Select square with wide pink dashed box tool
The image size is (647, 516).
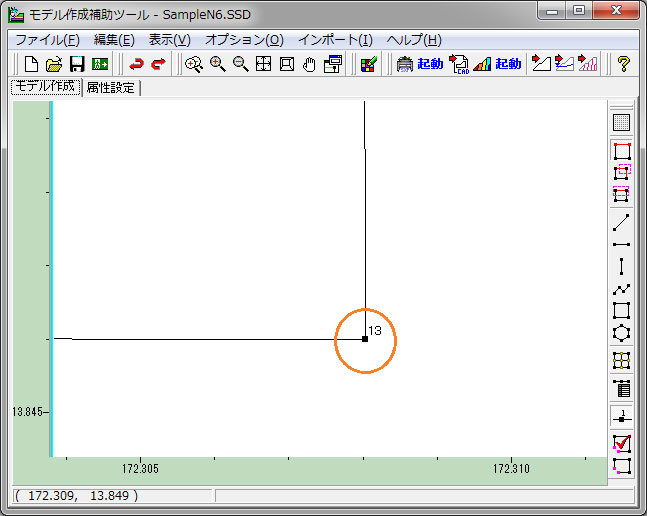(621, 194)
